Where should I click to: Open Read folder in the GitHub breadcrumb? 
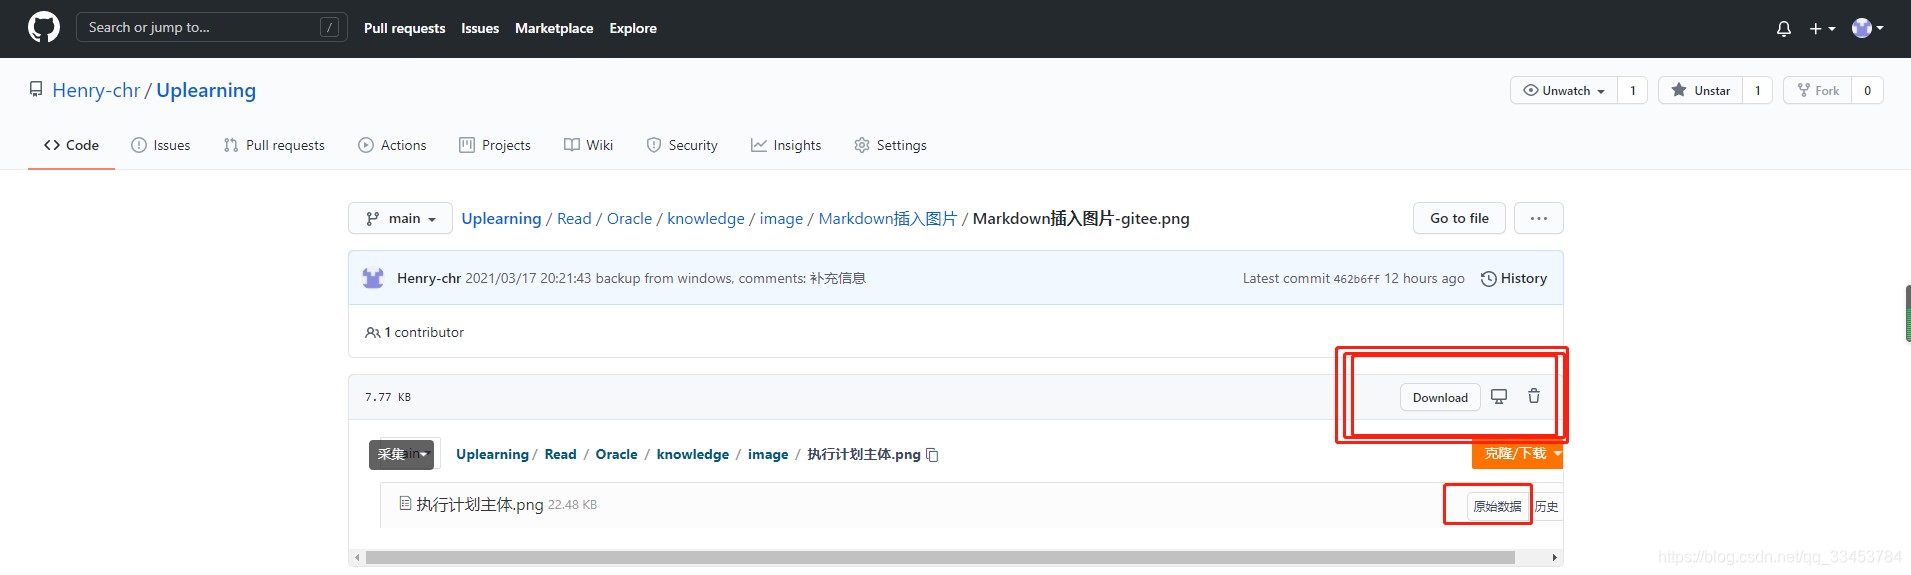coord(574,218)
